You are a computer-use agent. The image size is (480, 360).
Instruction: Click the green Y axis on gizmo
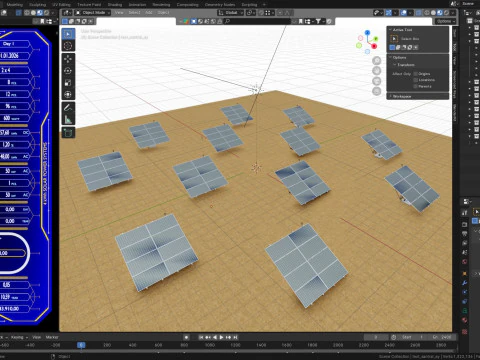pos(376,39)
